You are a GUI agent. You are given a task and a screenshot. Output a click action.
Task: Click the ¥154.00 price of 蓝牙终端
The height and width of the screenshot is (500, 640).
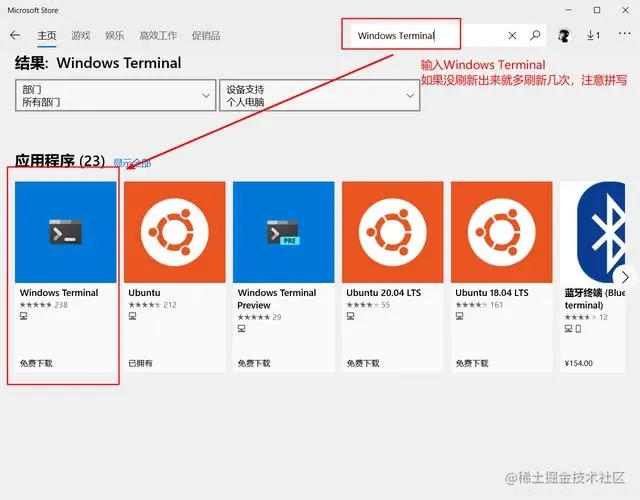579,363
